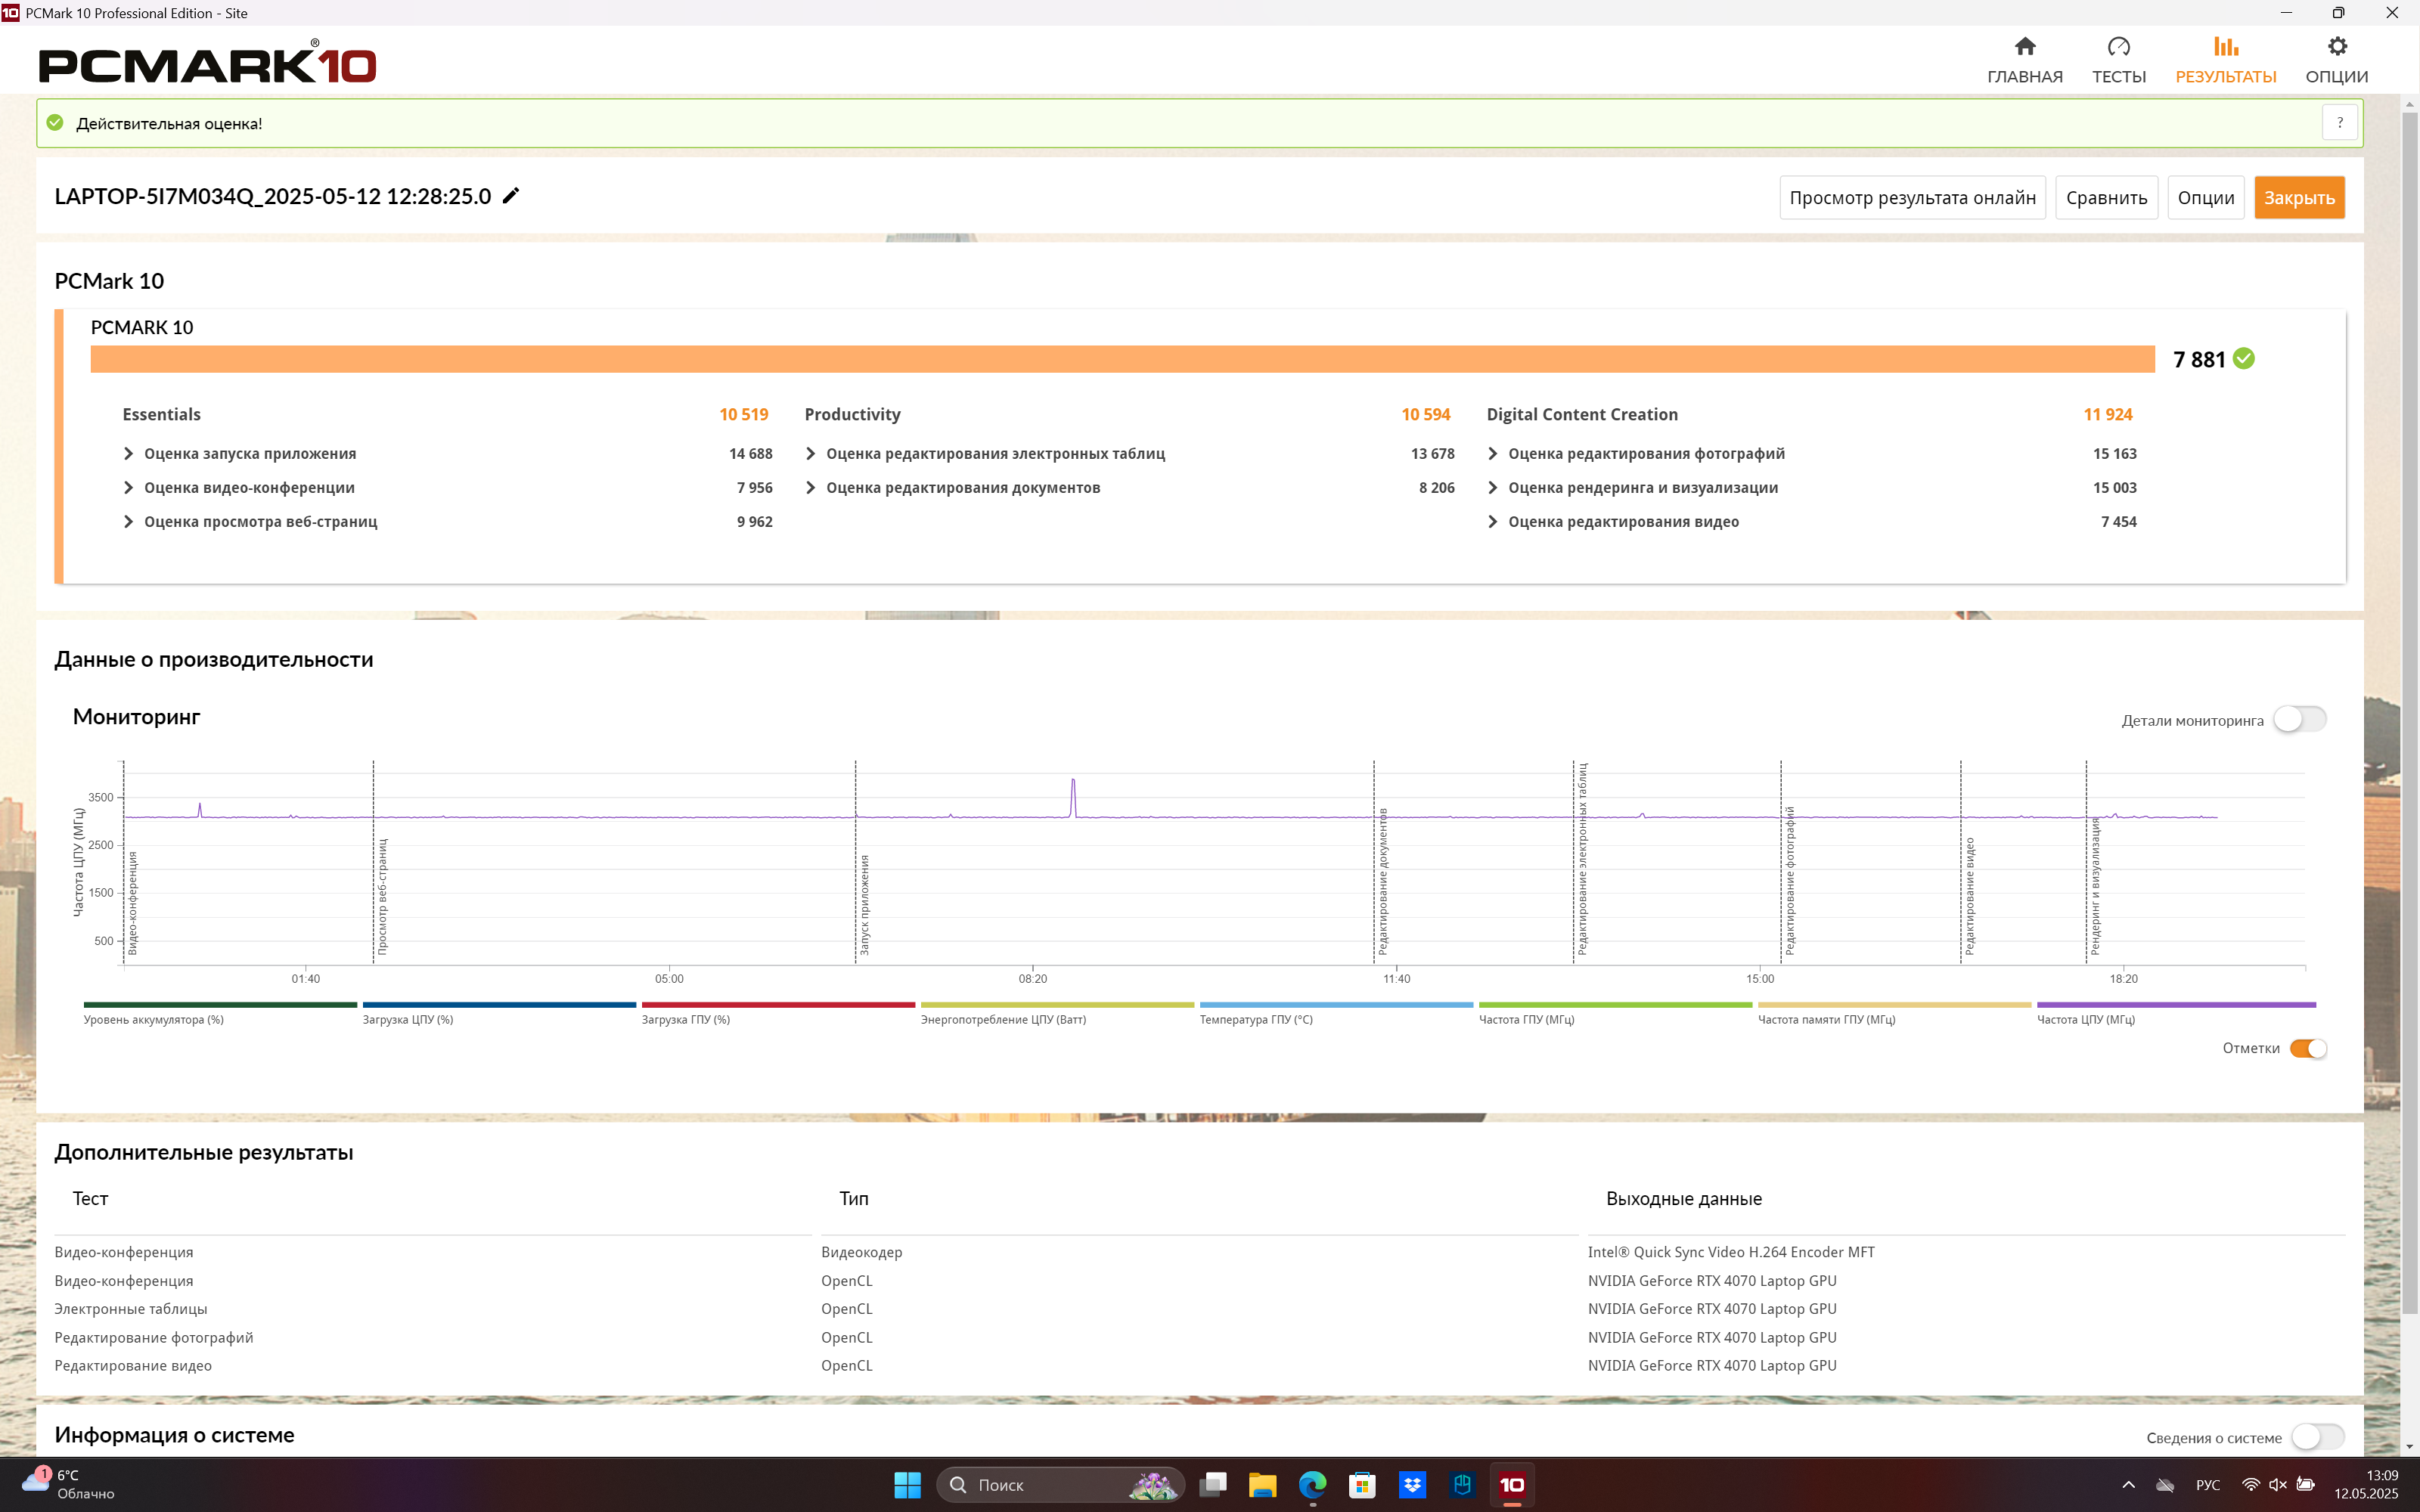Click Digital Content Creation score 11 924
This screenshot has height=1512, width=2420.
[2107, 414]
